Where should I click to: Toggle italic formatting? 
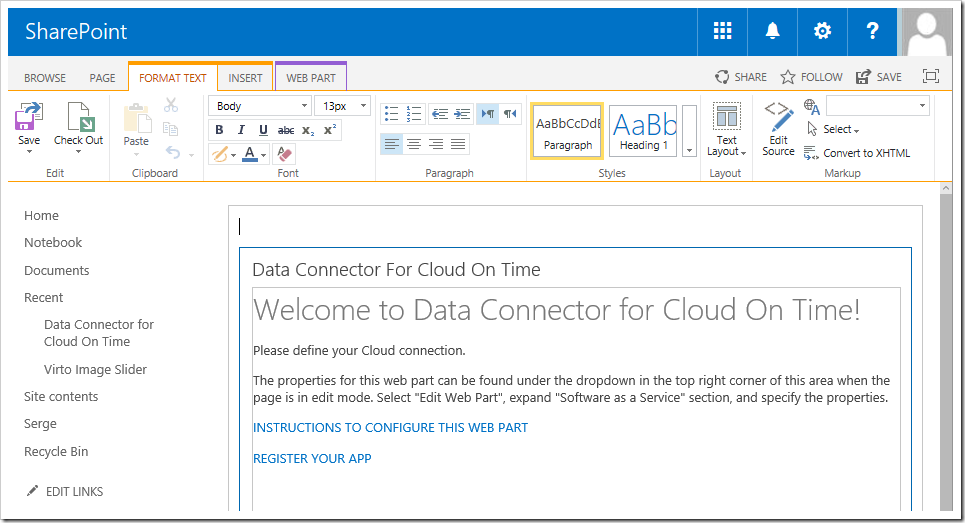[241, 130]
